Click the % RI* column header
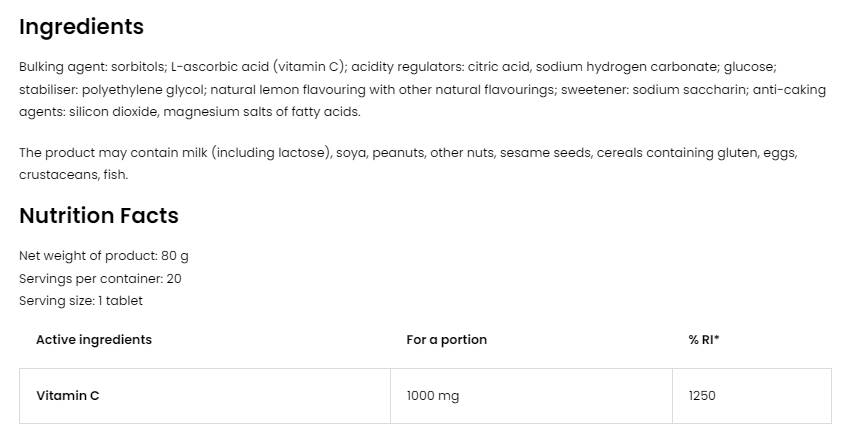 704,340
